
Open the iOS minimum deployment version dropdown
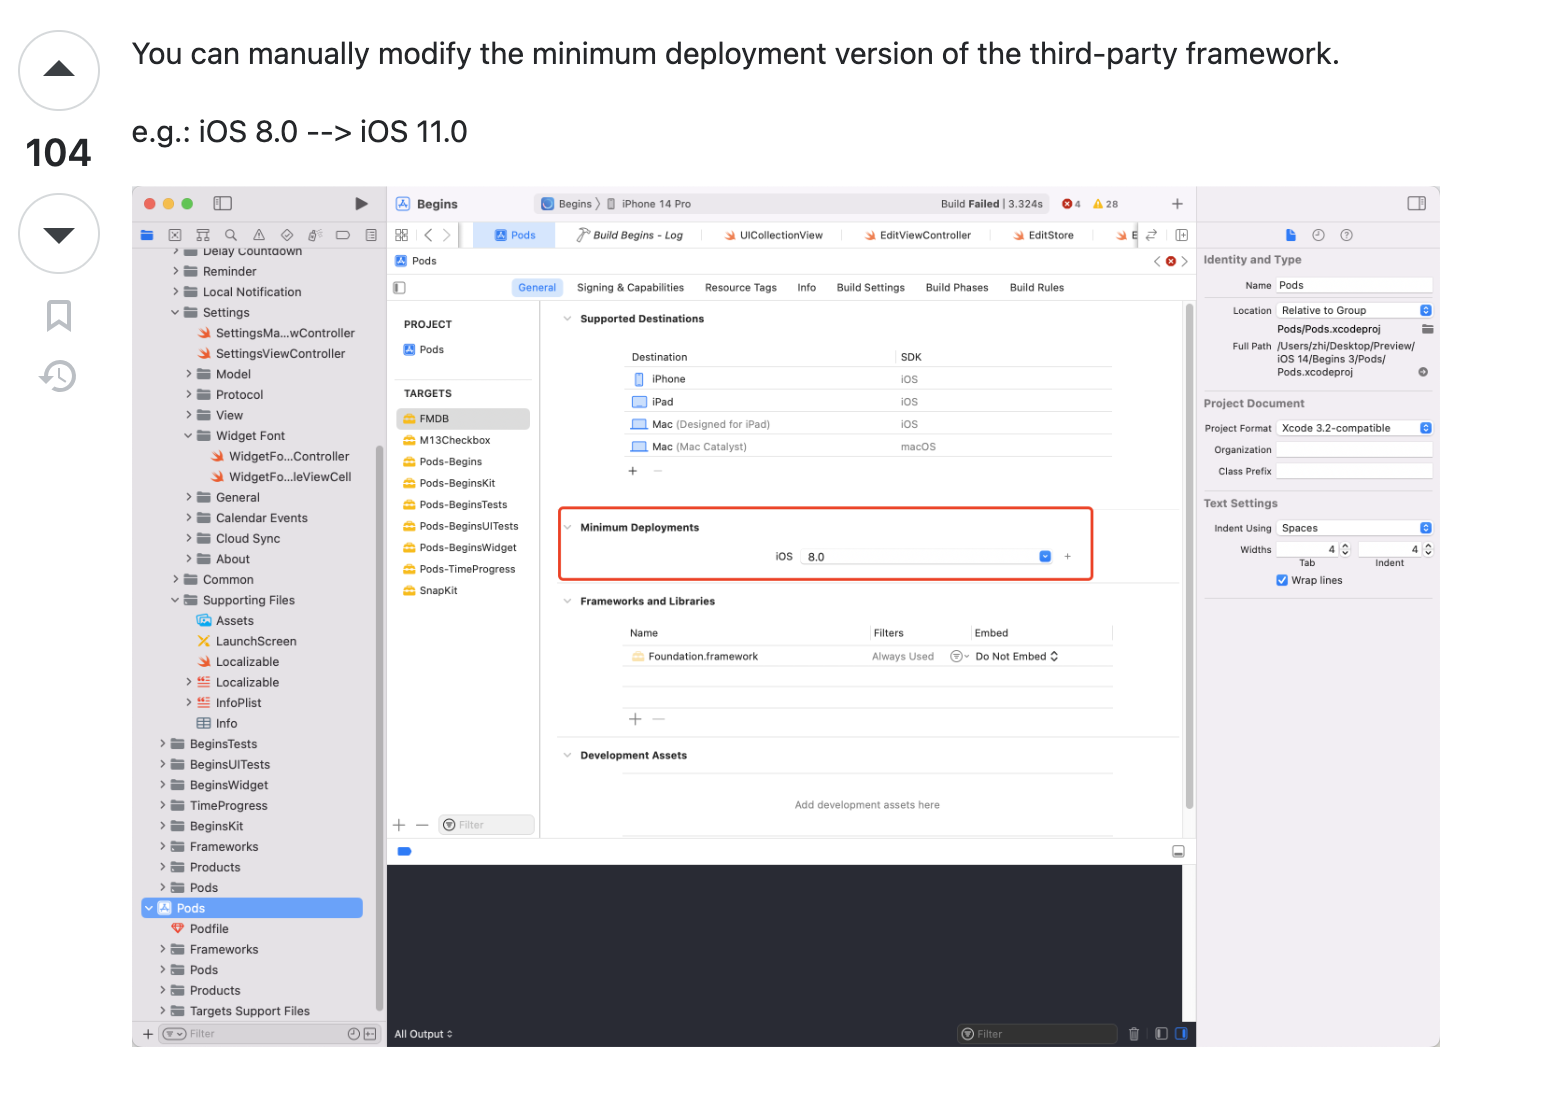click(x=1045, y=557)
